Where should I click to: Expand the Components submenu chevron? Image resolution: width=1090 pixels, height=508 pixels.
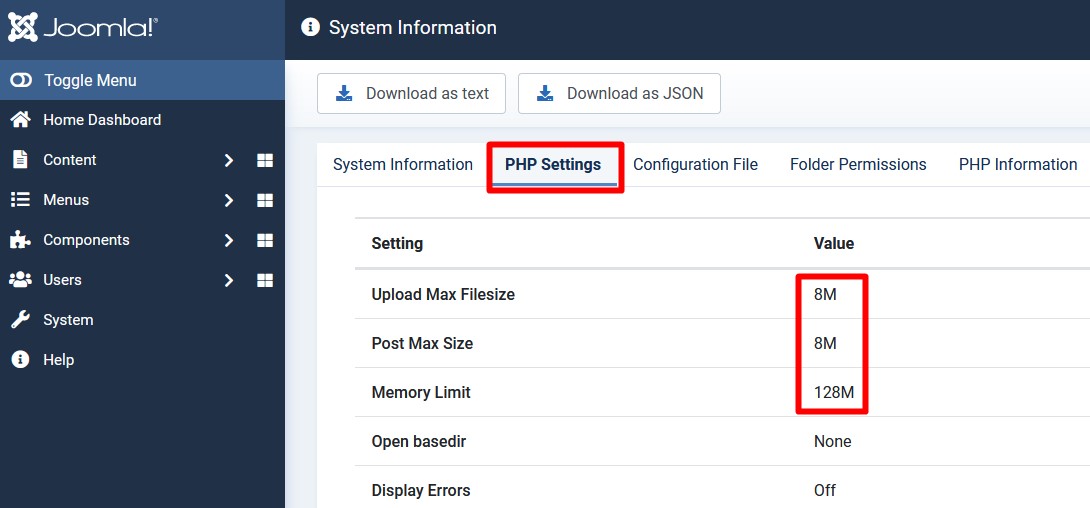(x=229, y=240)
